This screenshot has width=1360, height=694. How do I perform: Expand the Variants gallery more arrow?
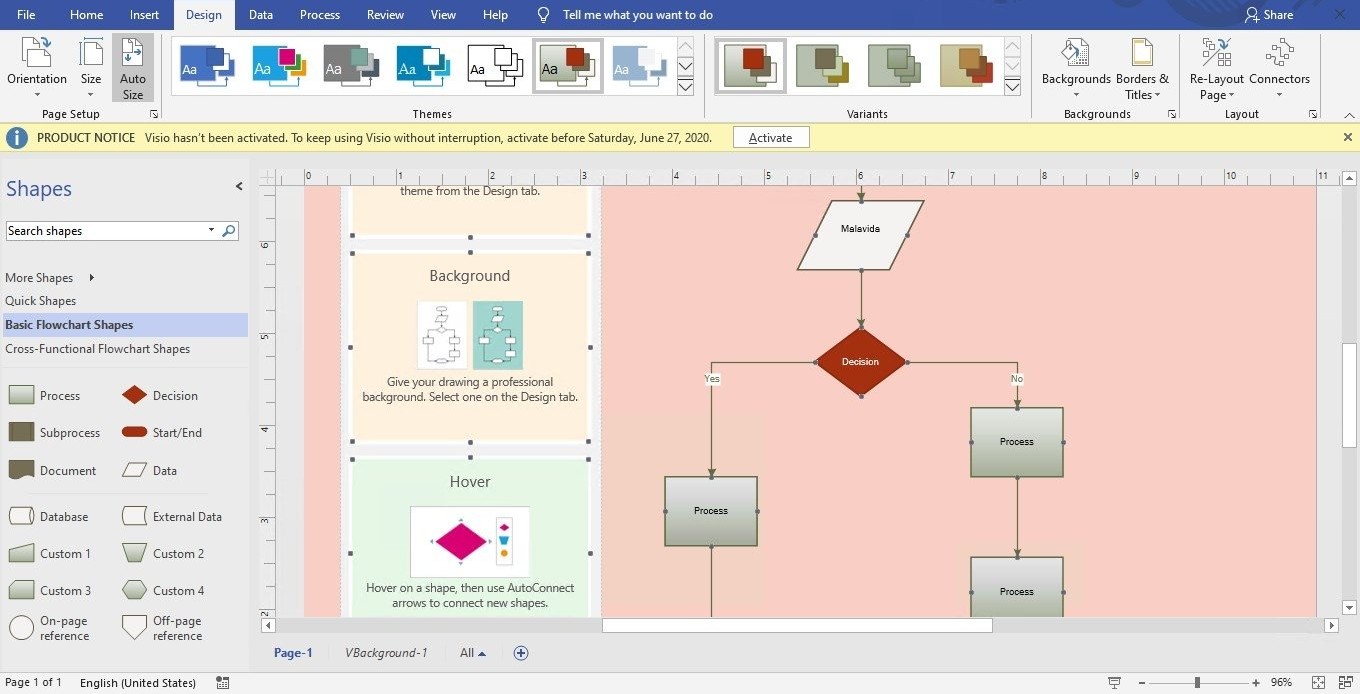click(x=1012, y=87)
